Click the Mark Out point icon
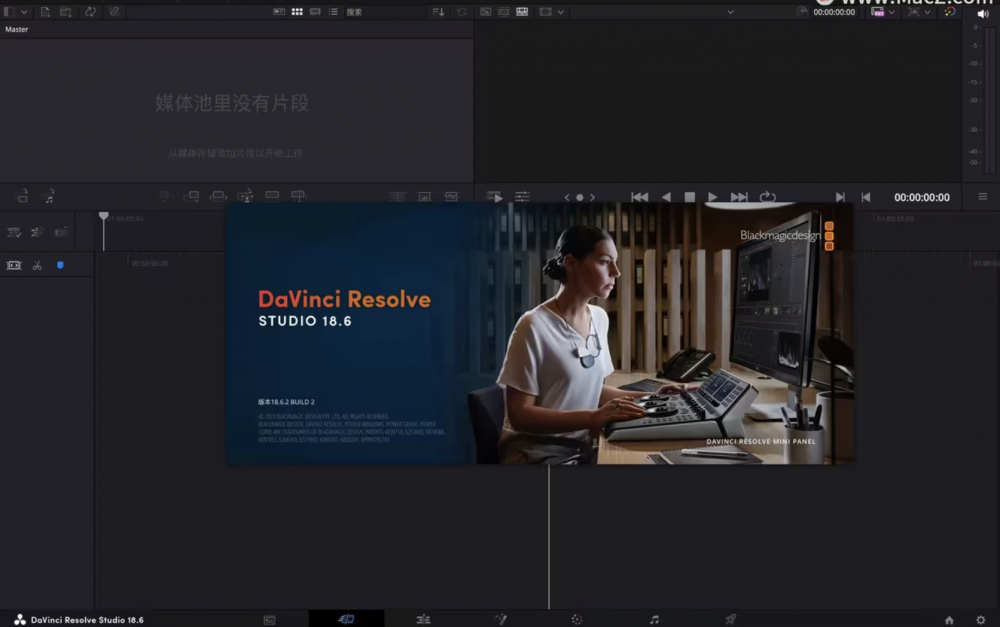This screenshot has height=627, width=1000. tap(865, 197)
